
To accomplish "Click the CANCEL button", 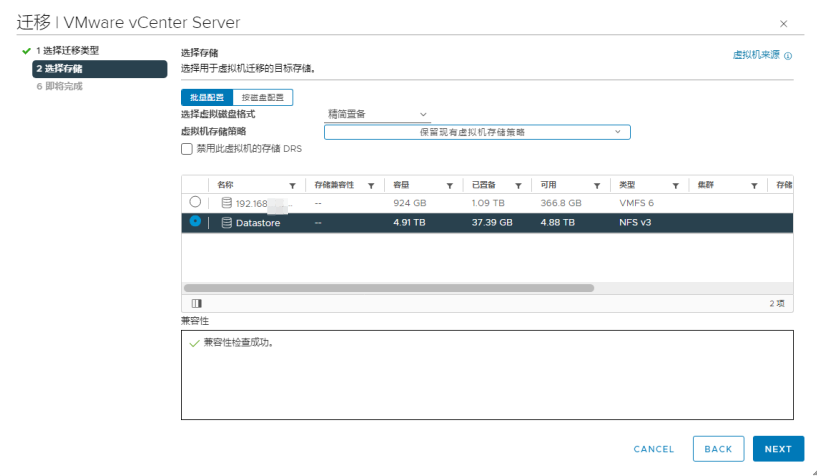I will 654,449.
